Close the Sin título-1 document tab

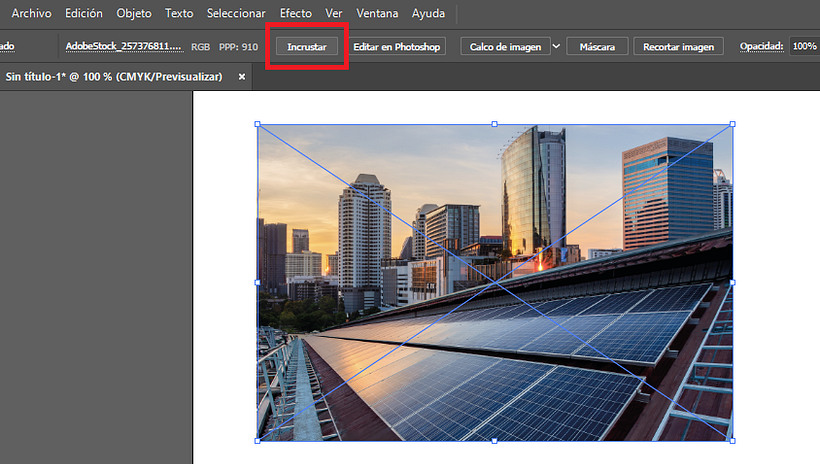[x=241, y=76]
